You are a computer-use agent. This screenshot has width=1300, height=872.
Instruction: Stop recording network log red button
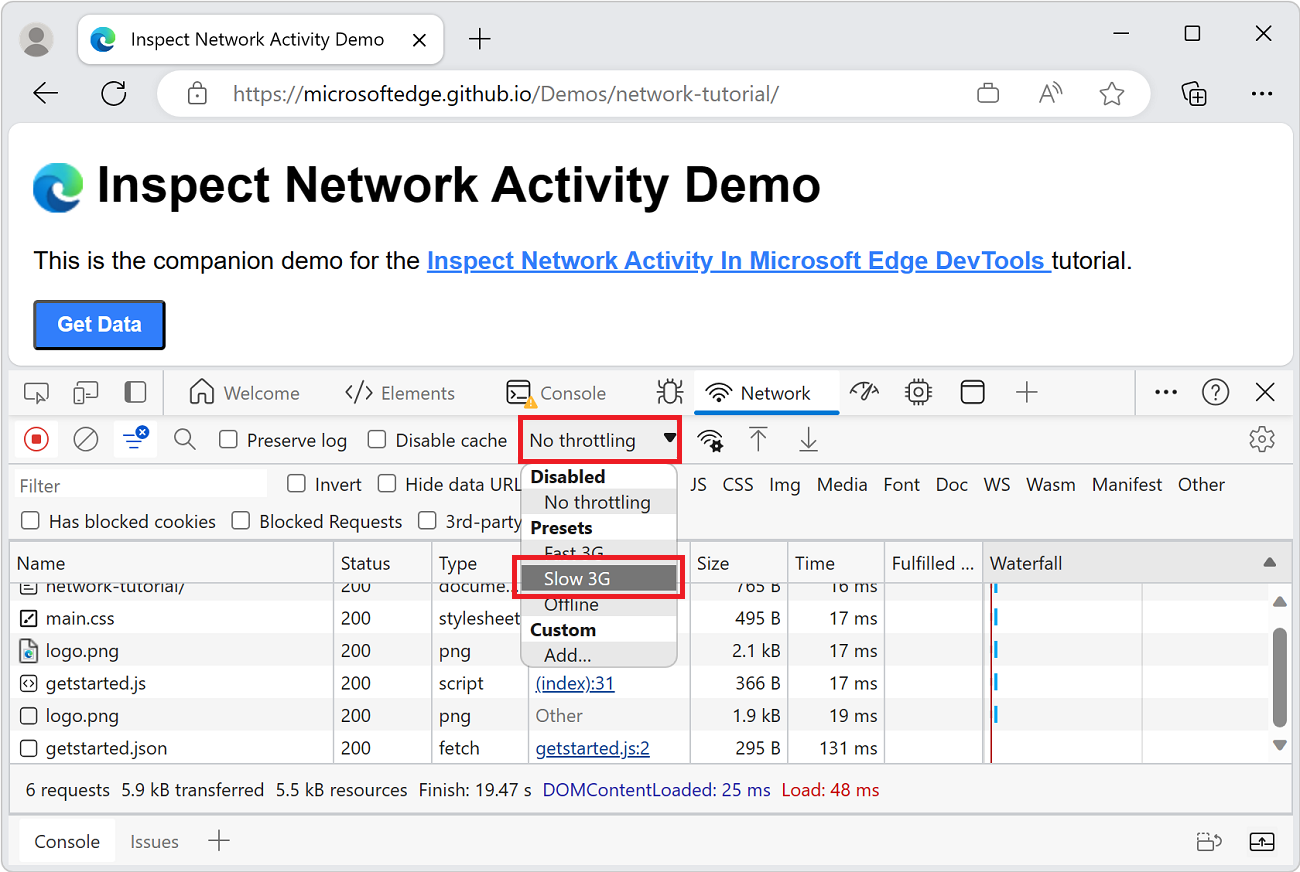37,439
